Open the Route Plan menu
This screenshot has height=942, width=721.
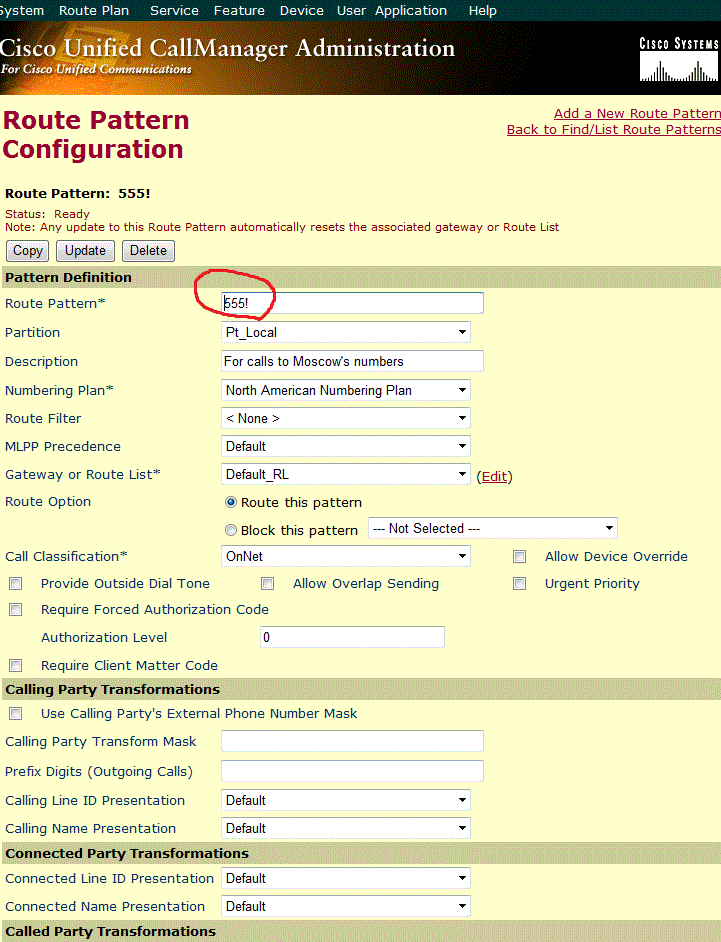coord(94,11)
